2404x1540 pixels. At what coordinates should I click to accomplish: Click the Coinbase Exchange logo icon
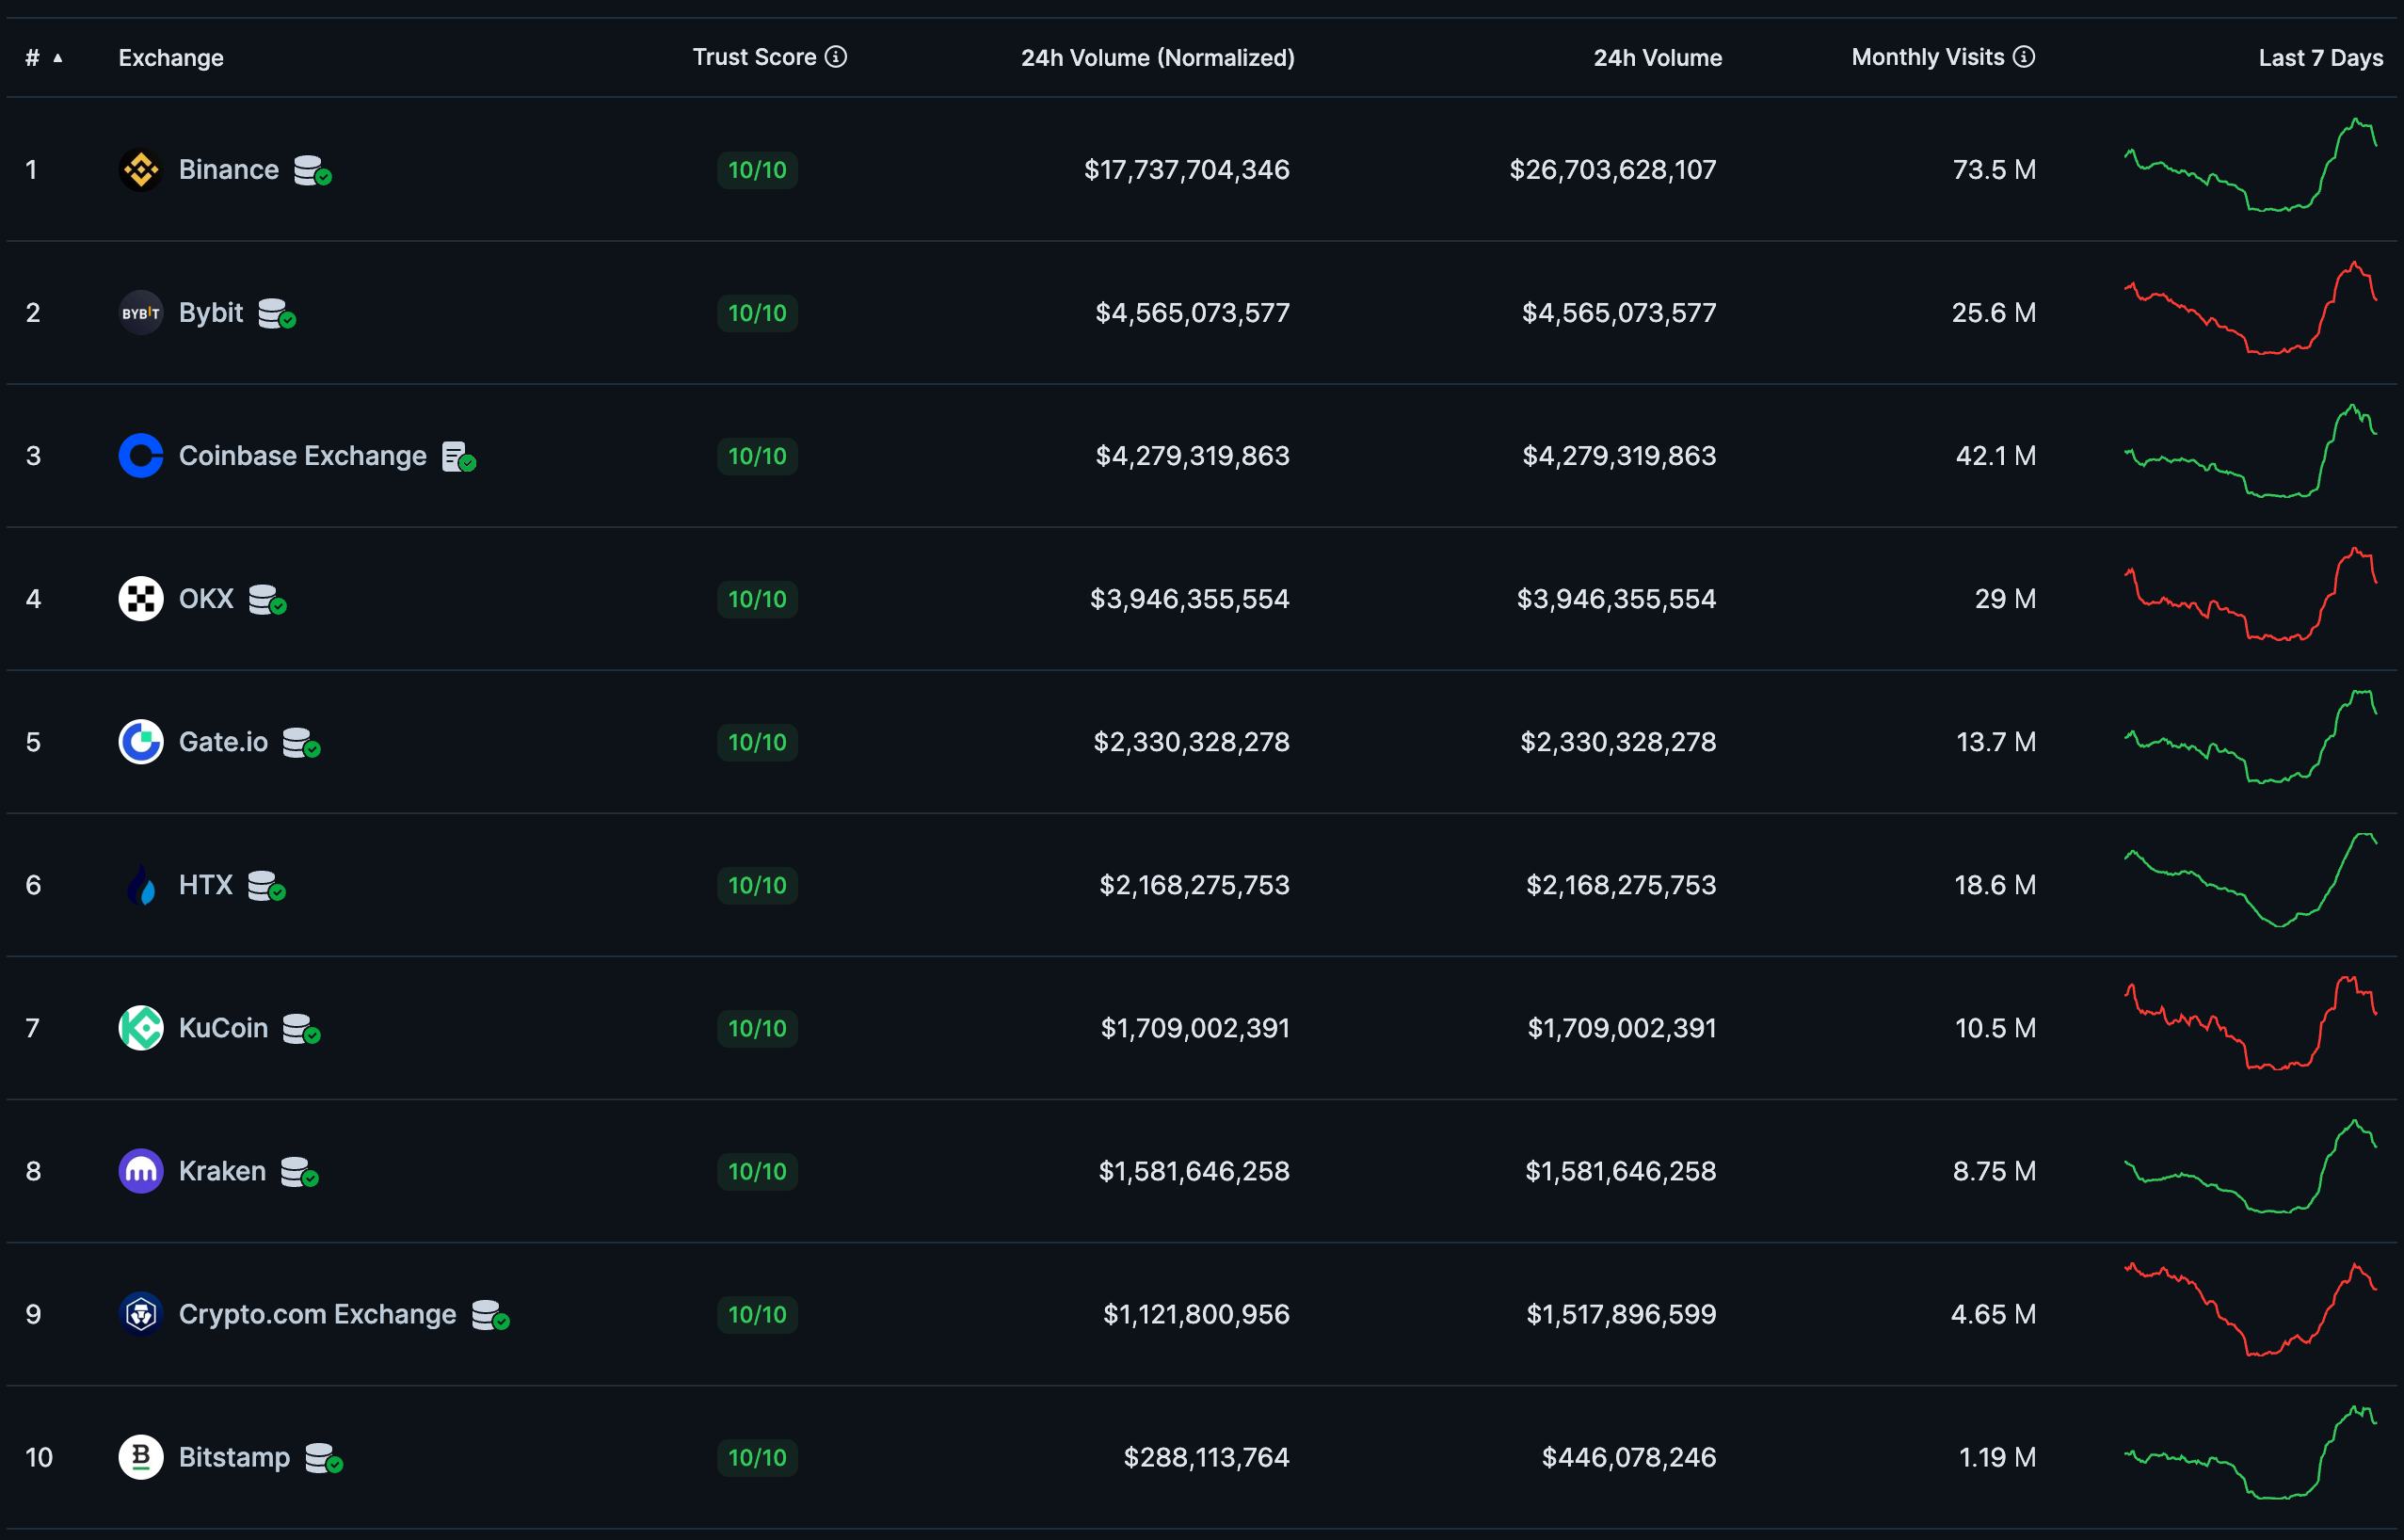click(140, 456)
